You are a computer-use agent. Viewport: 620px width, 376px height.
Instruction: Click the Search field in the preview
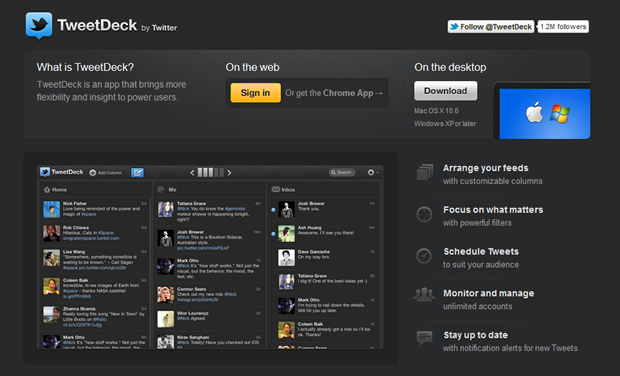pyautogui.click(x=342, y=172)
